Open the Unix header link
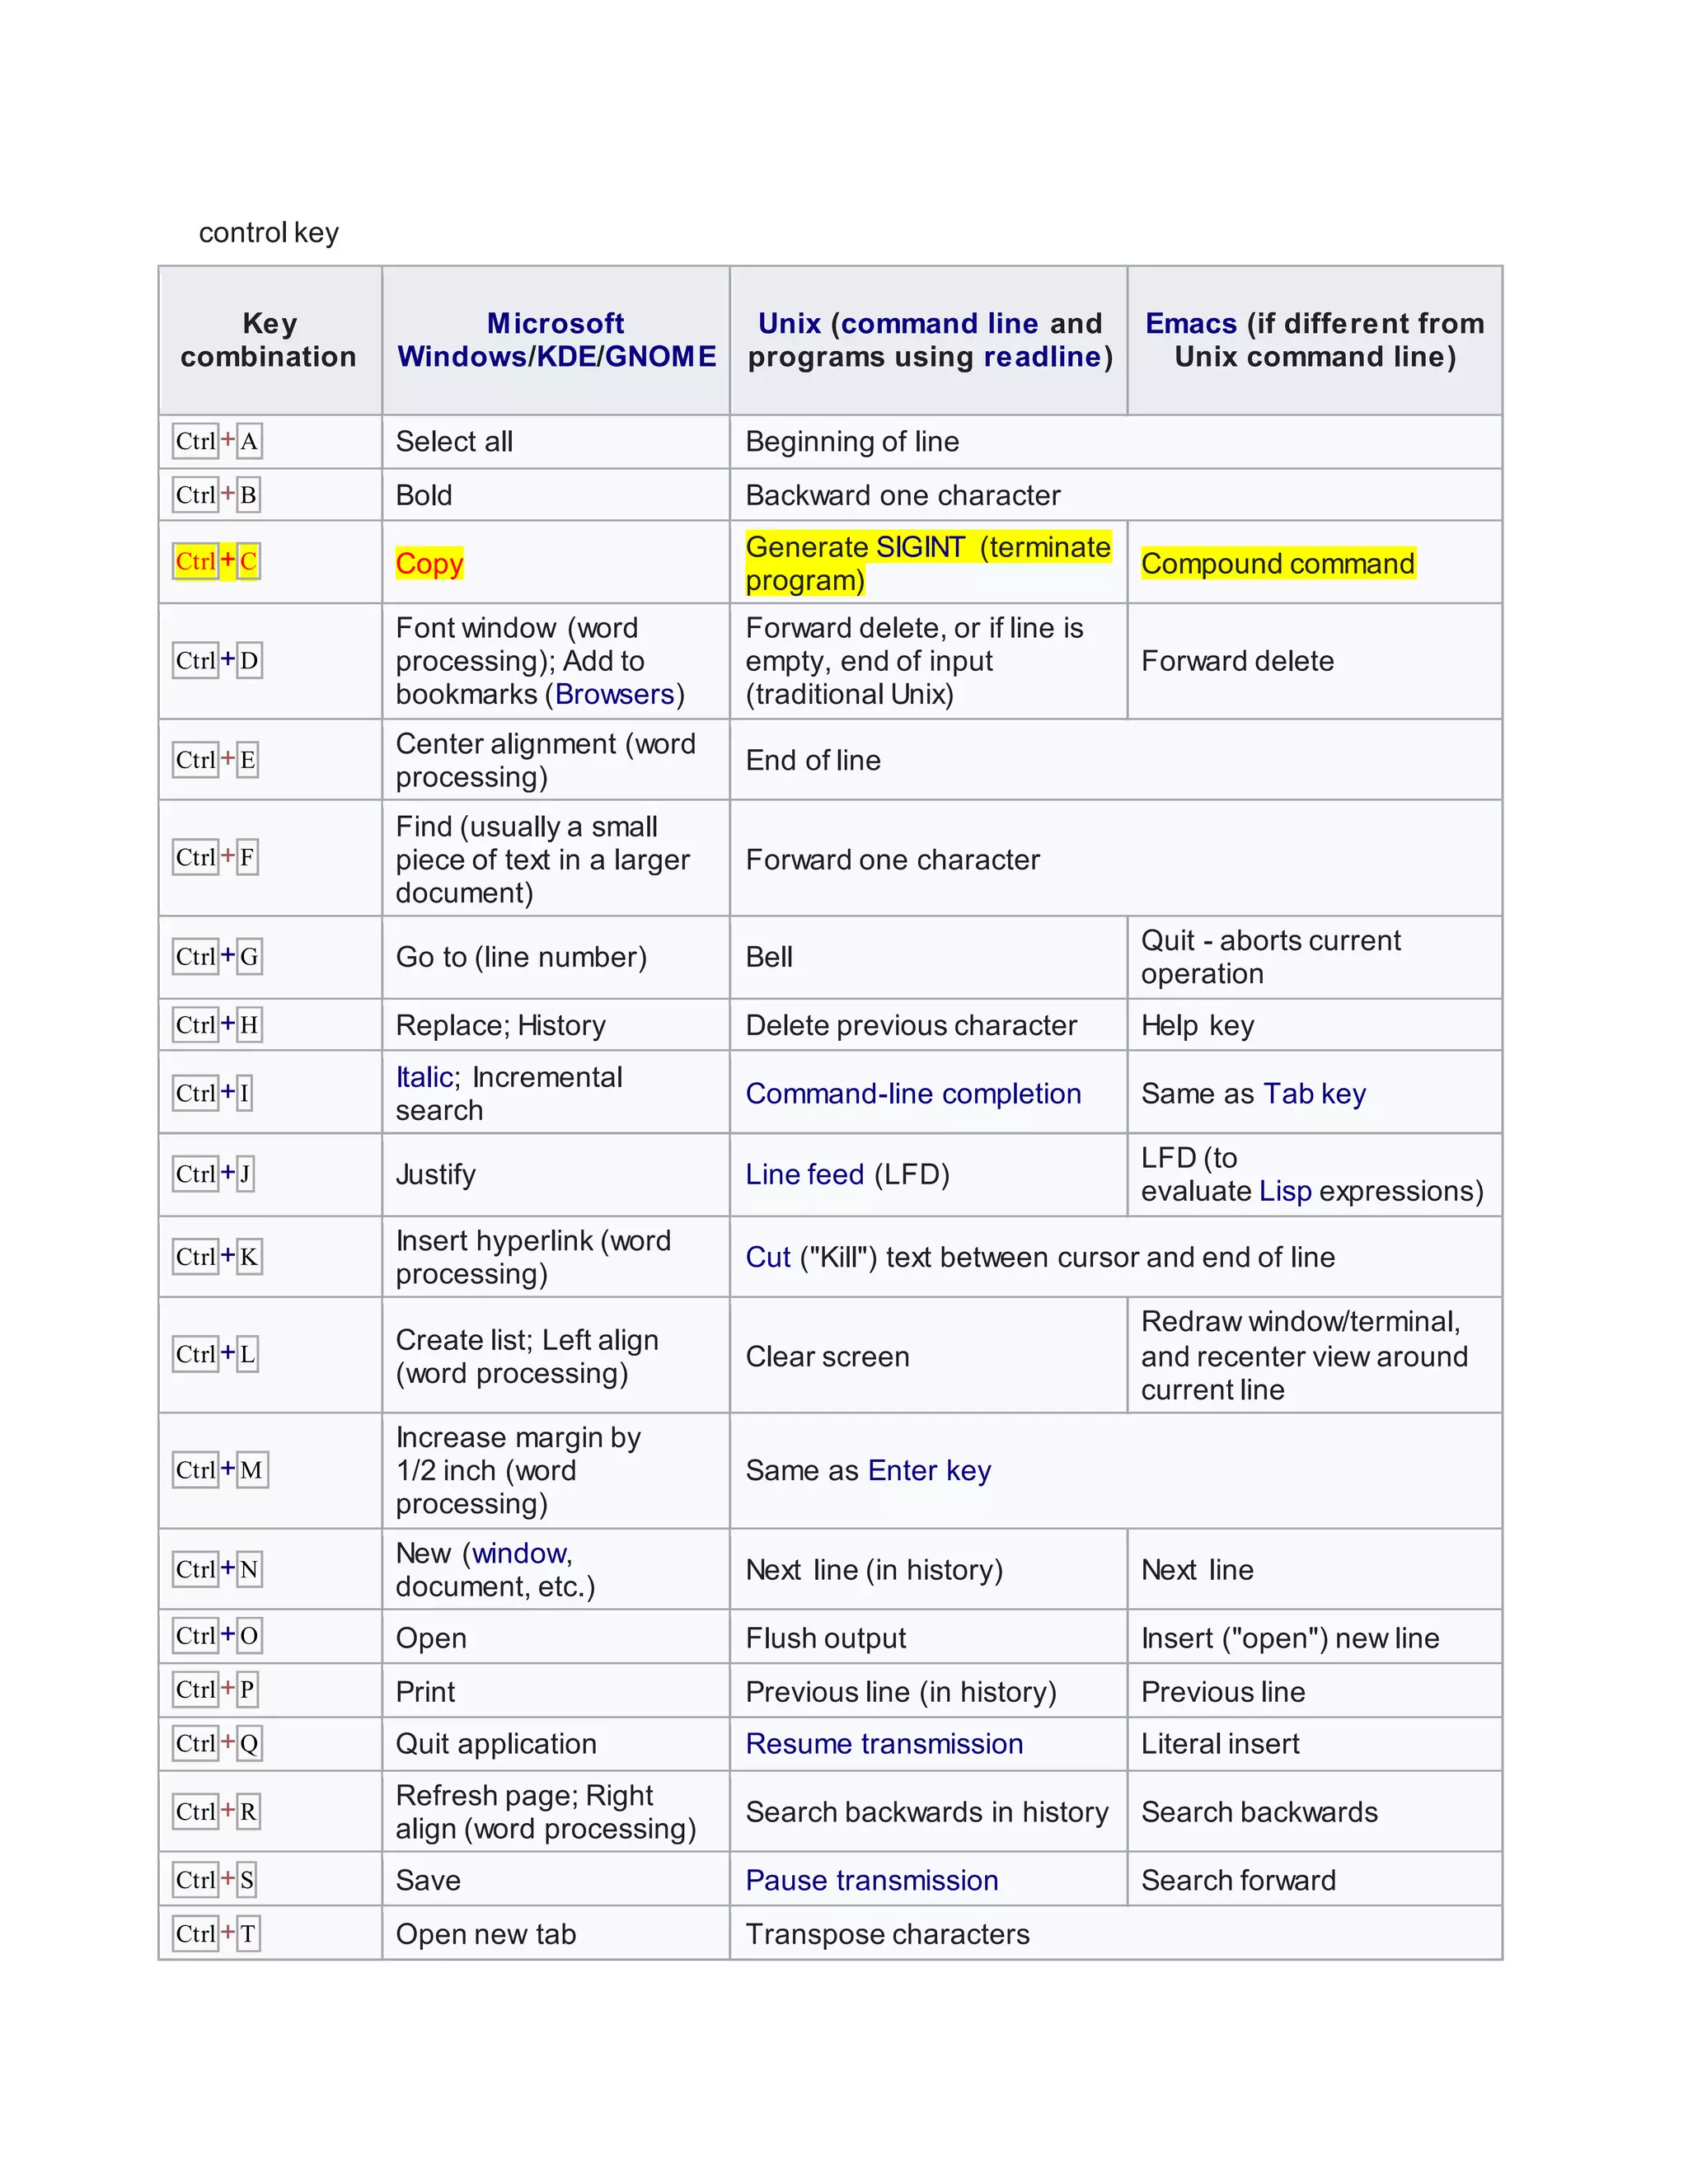The height and width of the screenshot is (2184, 1688). pyautogui.click(x=789, y=323)
